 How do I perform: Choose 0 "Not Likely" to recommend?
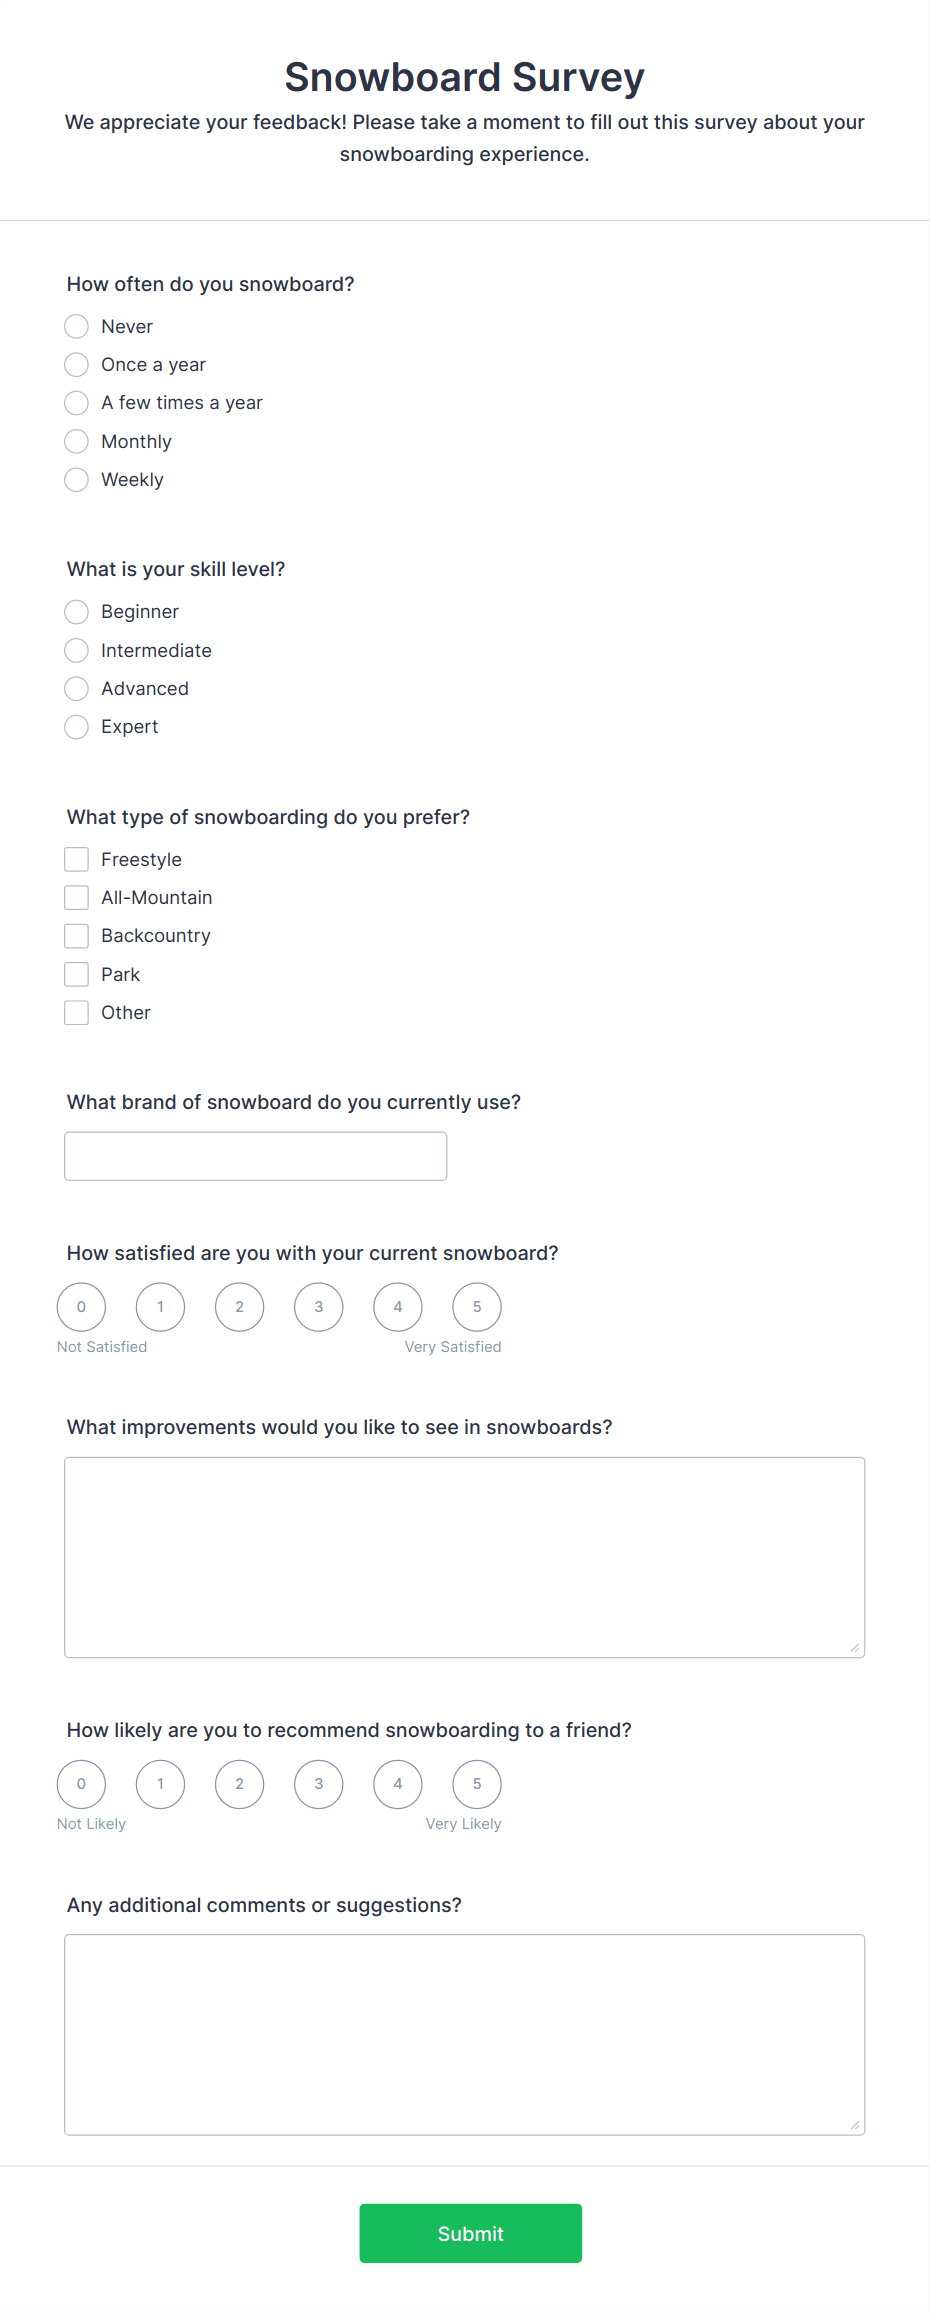pyautogui.click(x=81, y=1783)
